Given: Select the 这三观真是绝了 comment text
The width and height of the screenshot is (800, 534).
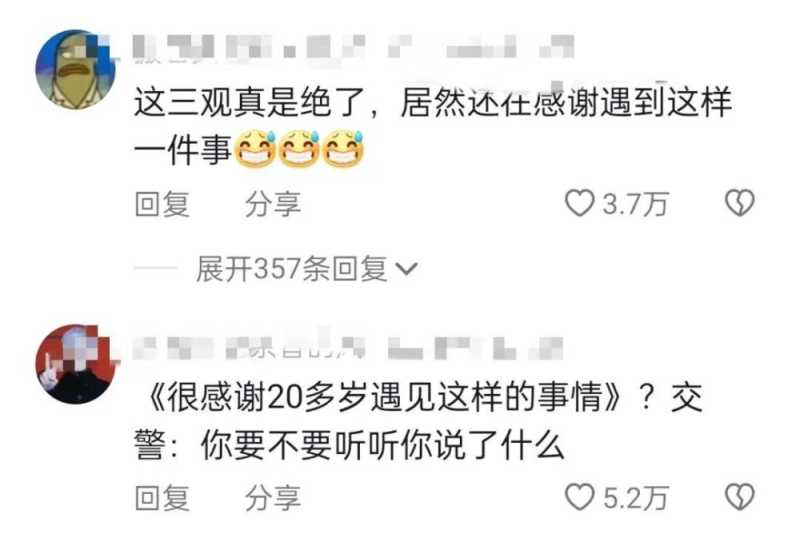Looking at the screenshot, I should (433, 126).
